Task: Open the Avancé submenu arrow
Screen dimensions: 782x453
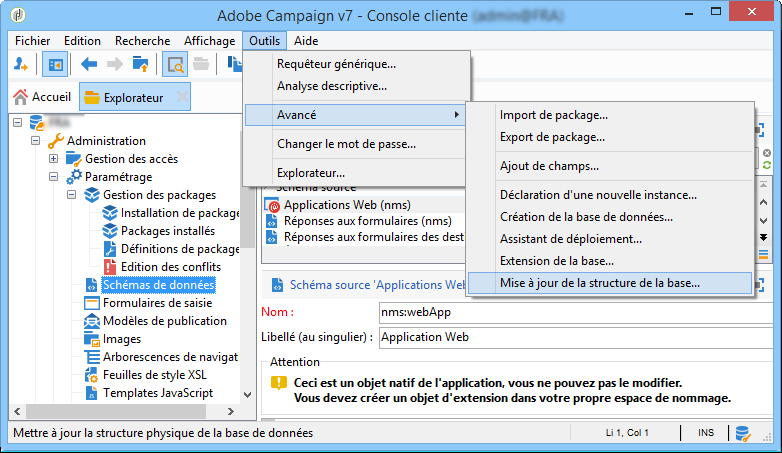Action: pos(456,115)
